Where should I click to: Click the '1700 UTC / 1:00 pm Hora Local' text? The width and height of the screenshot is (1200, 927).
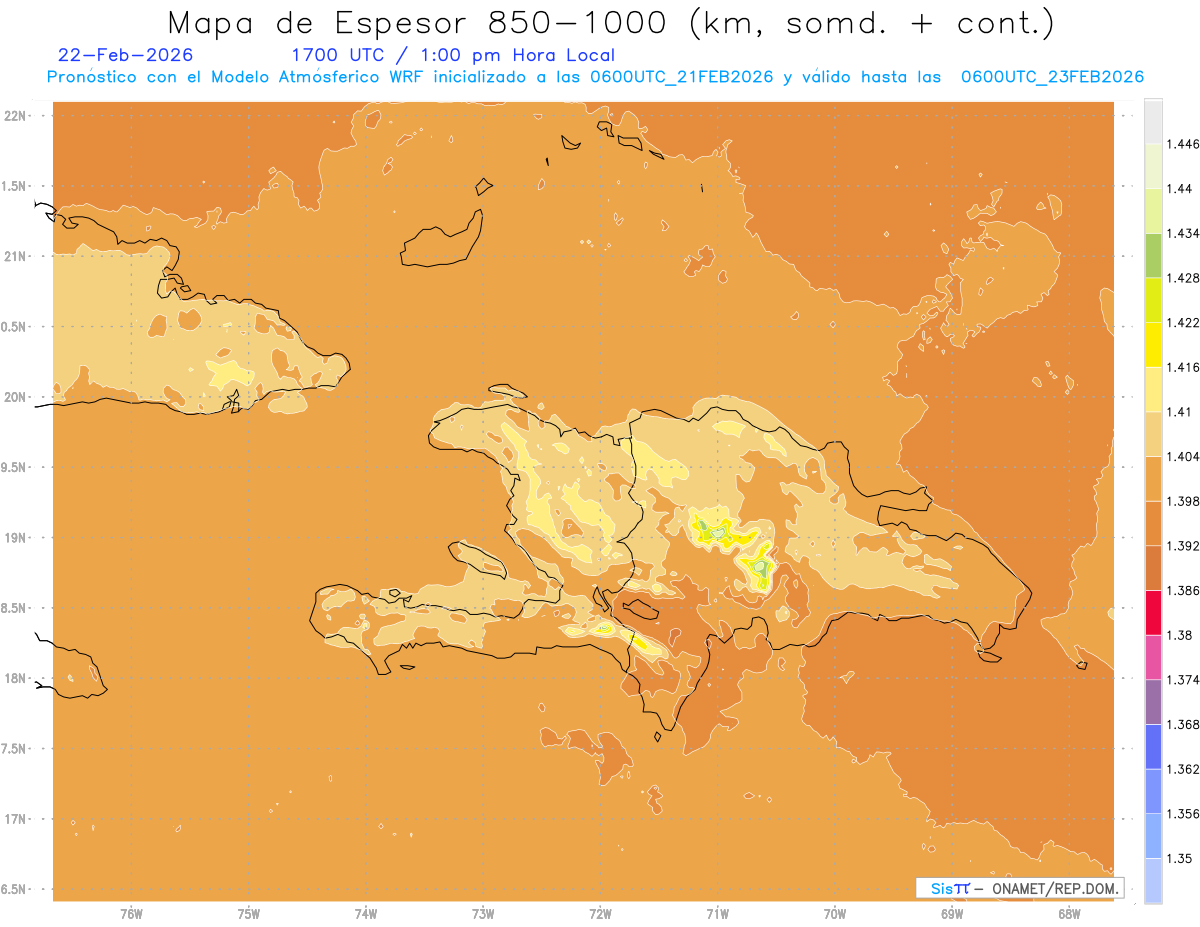coord(453,55)
